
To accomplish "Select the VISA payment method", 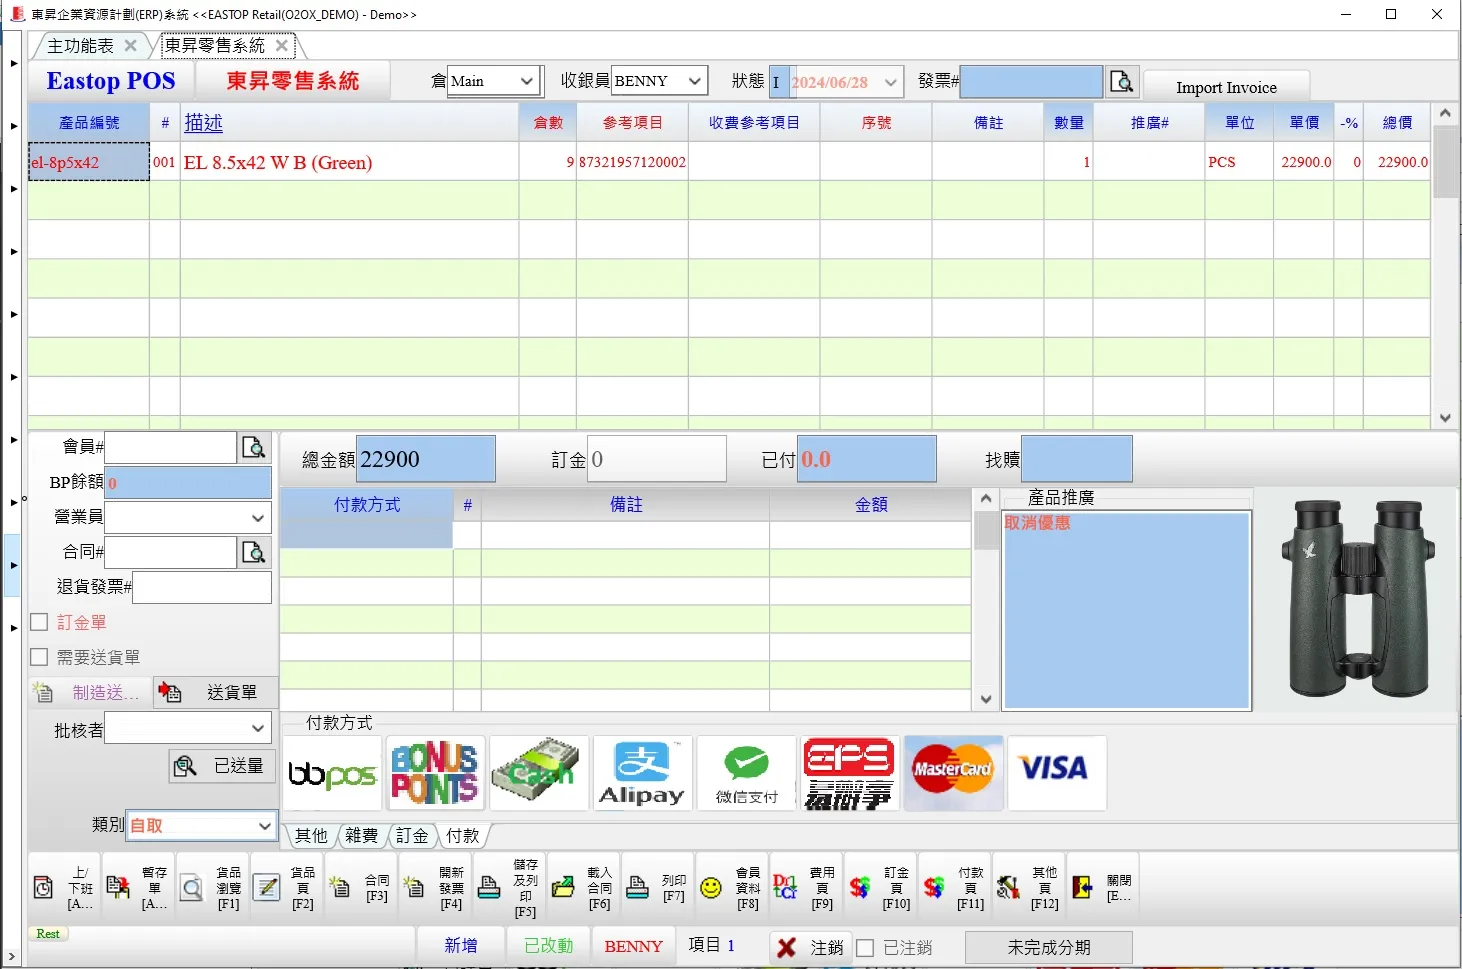I will click(1055, 773).
